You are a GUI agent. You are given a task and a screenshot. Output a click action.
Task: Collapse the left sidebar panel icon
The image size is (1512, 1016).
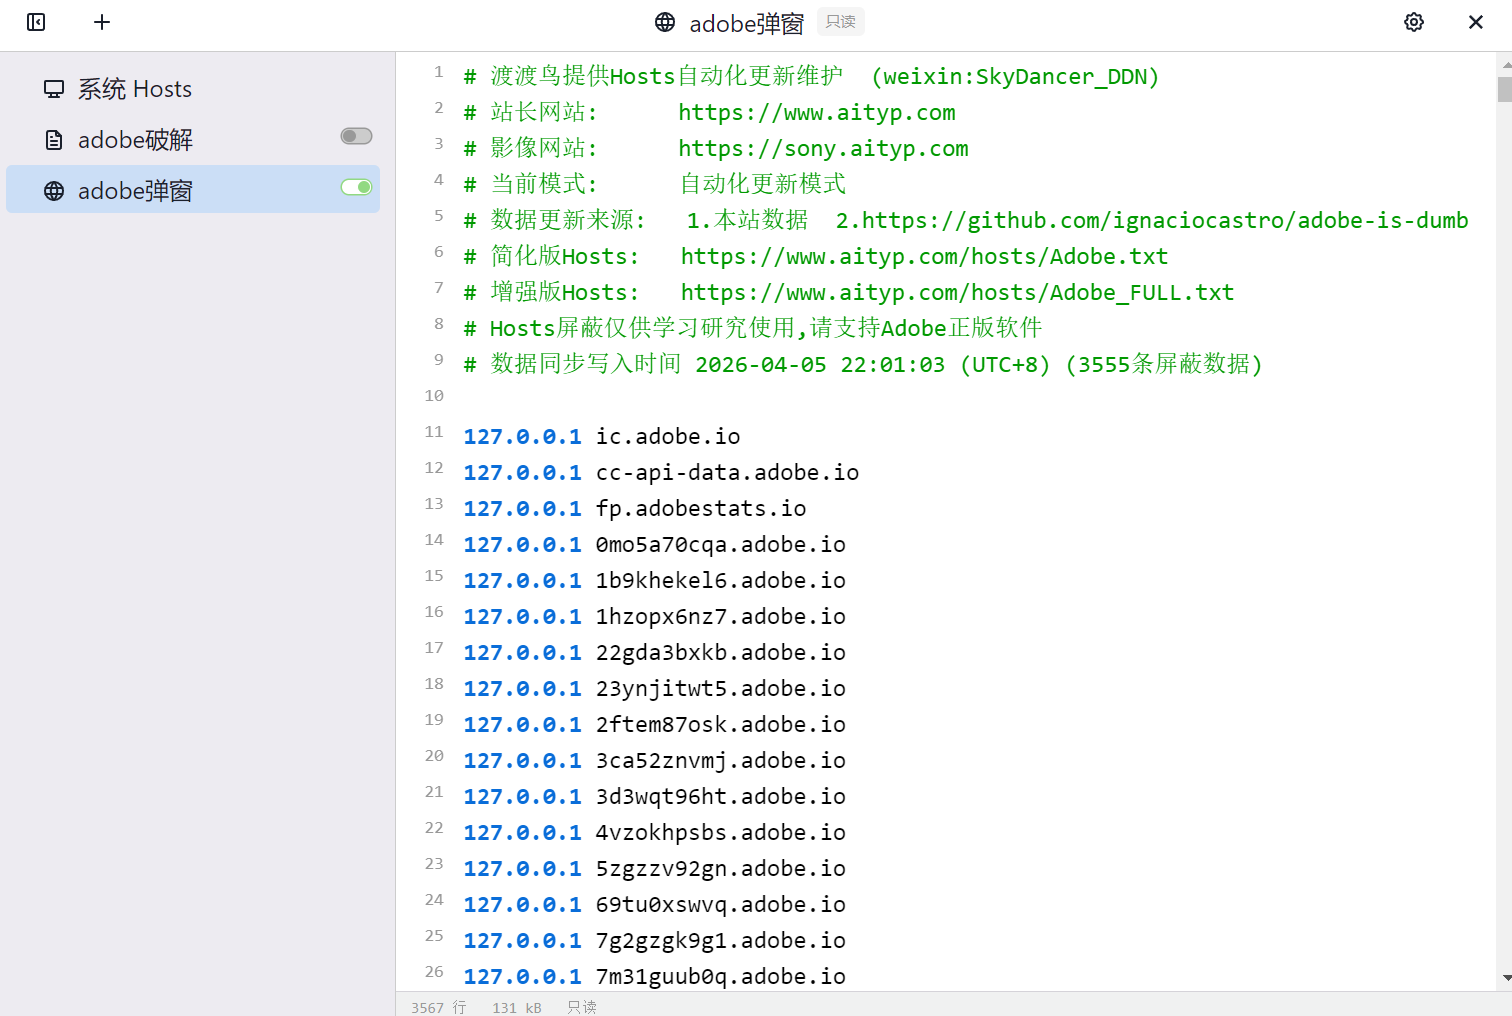pyautogui.click(x=36, y=22)
